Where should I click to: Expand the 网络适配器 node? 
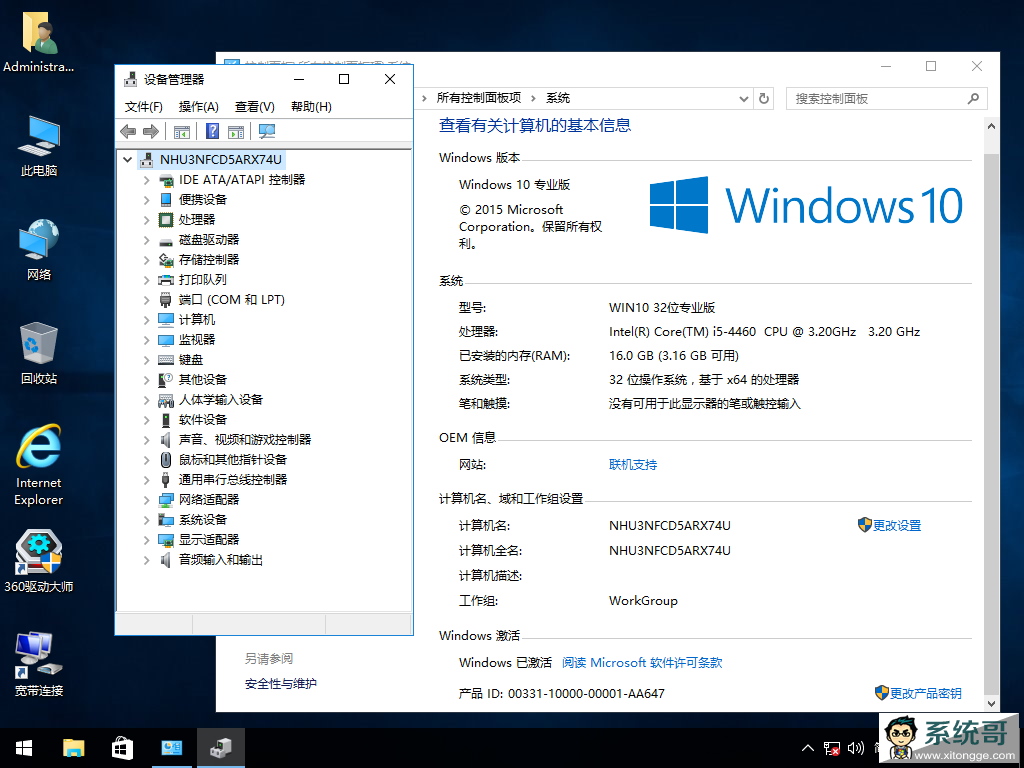146,500
